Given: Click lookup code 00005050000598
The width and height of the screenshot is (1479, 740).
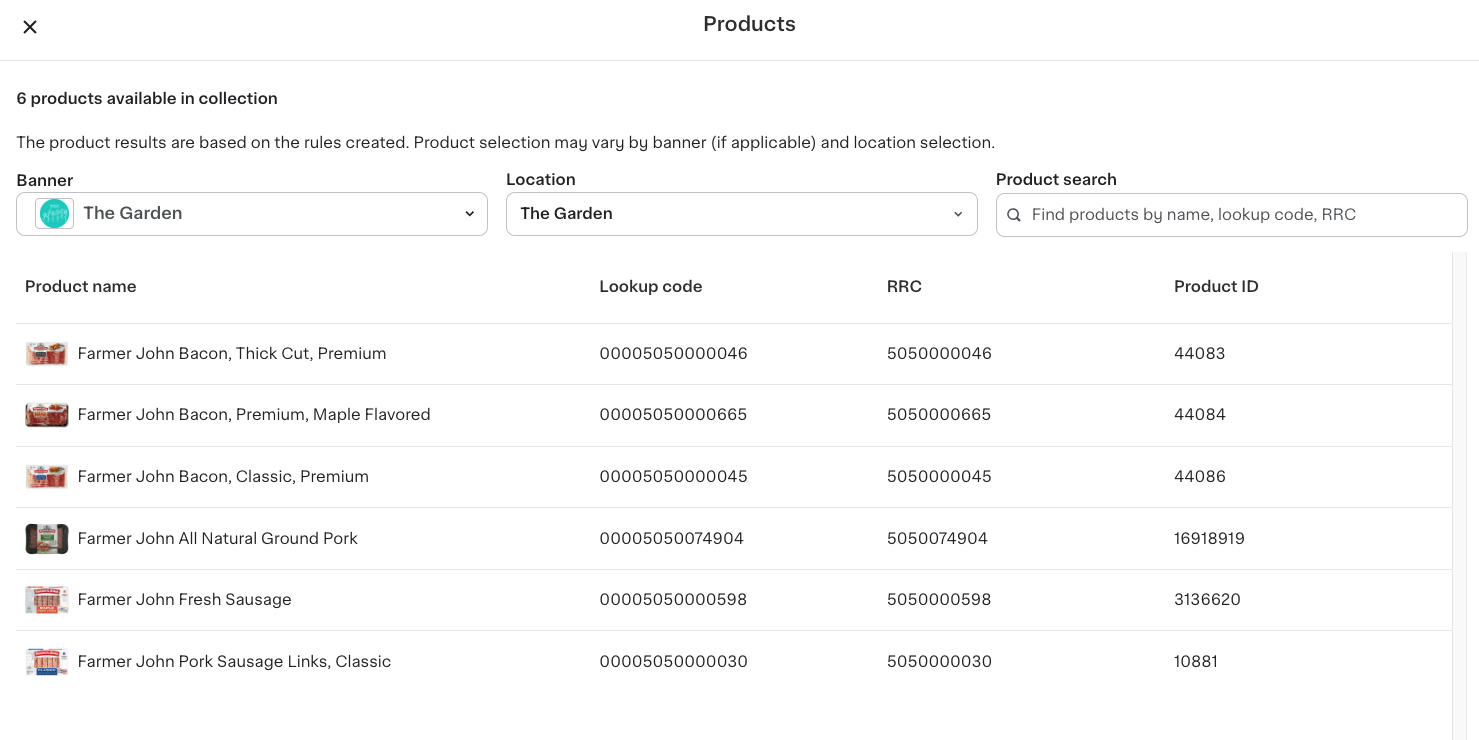Looking at the screenshot, I should 673,600.
